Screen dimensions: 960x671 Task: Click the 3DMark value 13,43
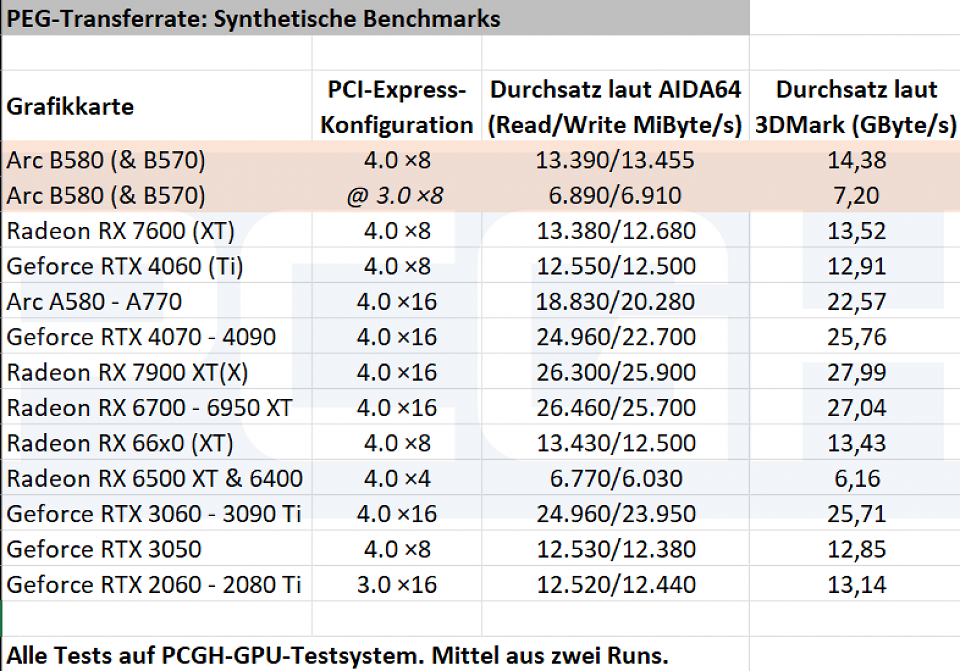tap(855, 443)
